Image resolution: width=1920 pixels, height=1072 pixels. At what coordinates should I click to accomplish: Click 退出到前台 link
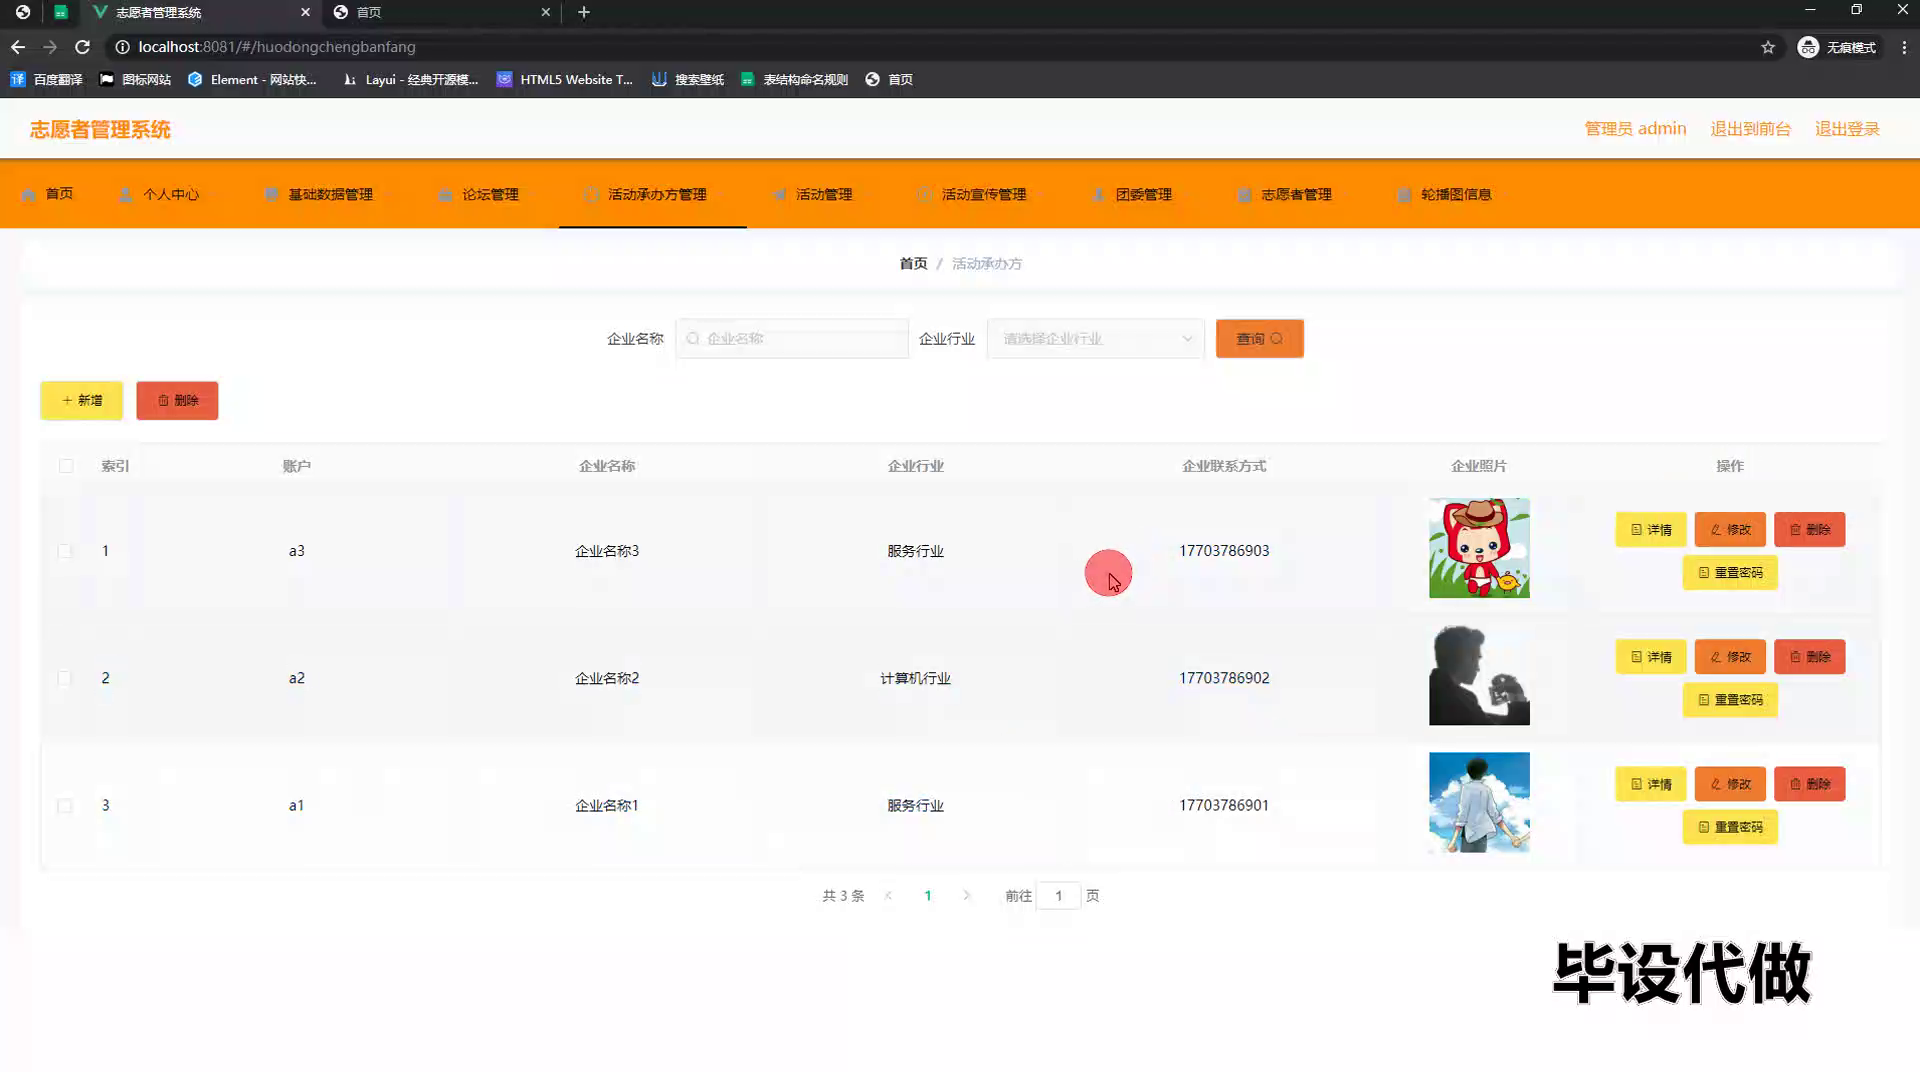(x=1750, y=129)
